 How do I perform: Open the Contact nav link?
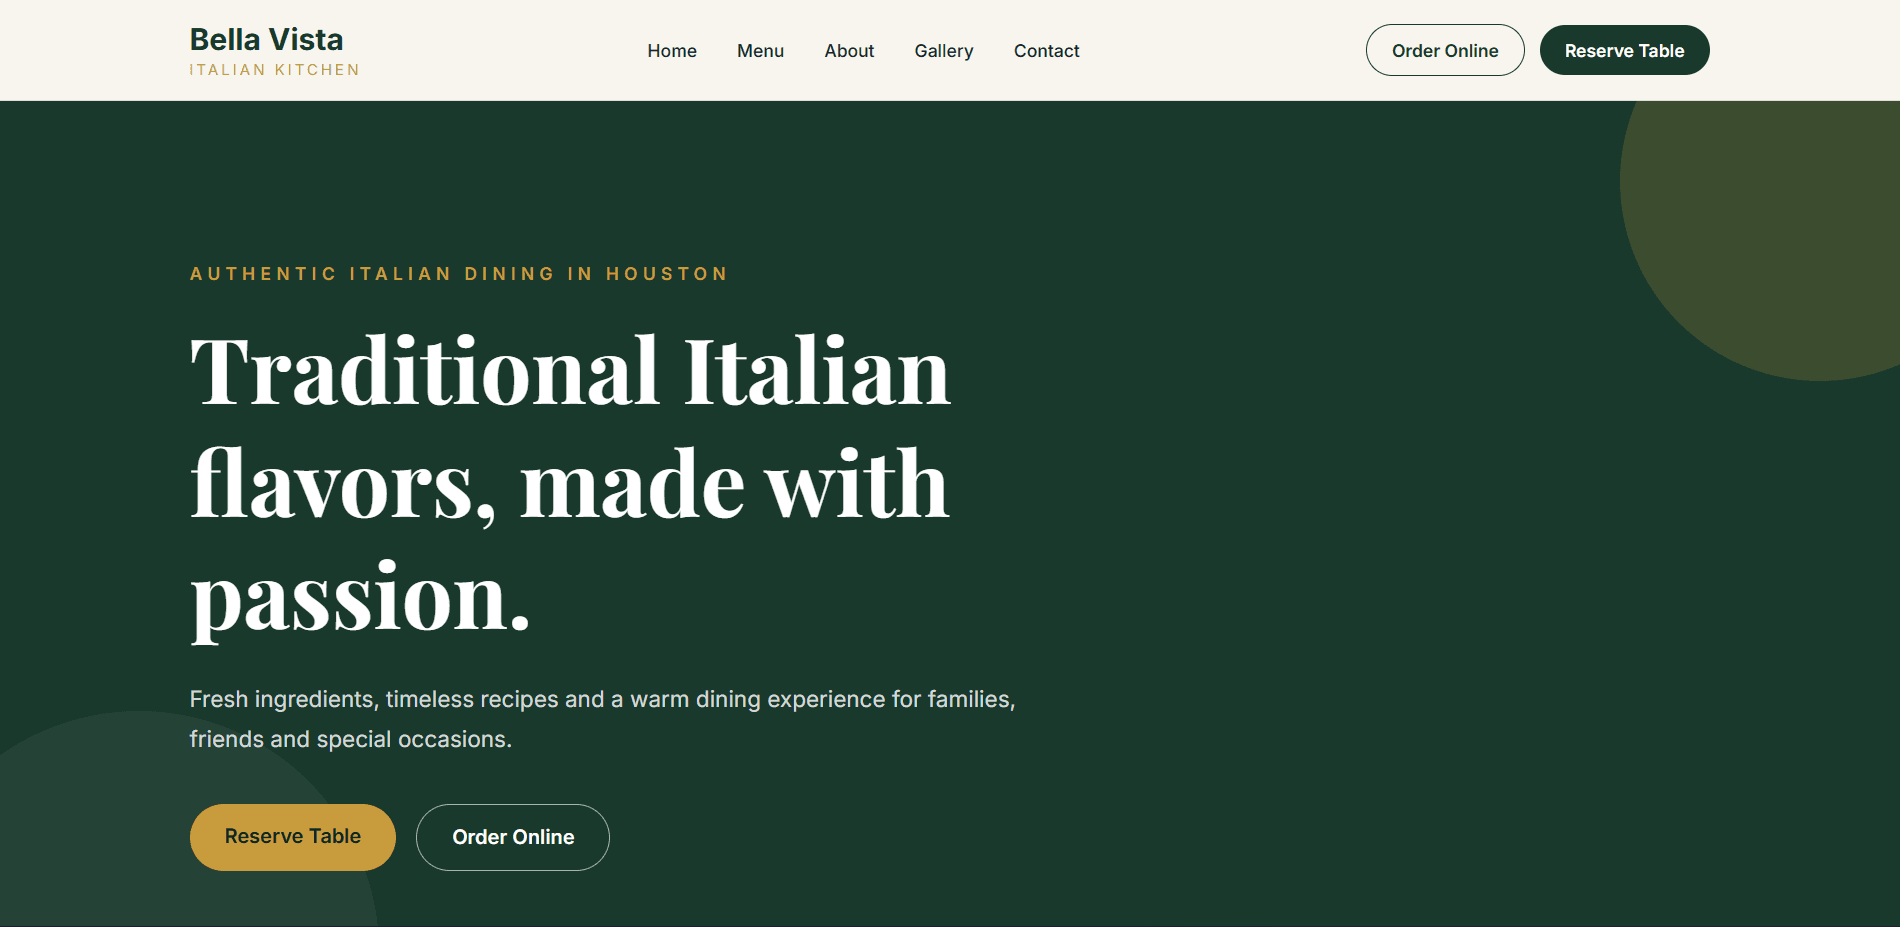[1047, 51]
